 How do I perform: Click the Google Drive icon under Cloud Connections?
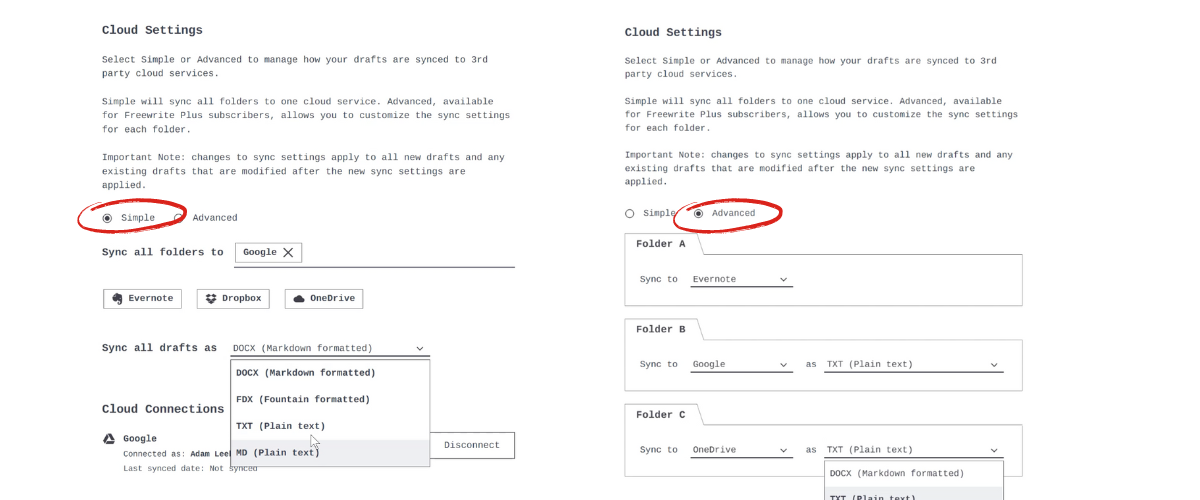(108, 438)
